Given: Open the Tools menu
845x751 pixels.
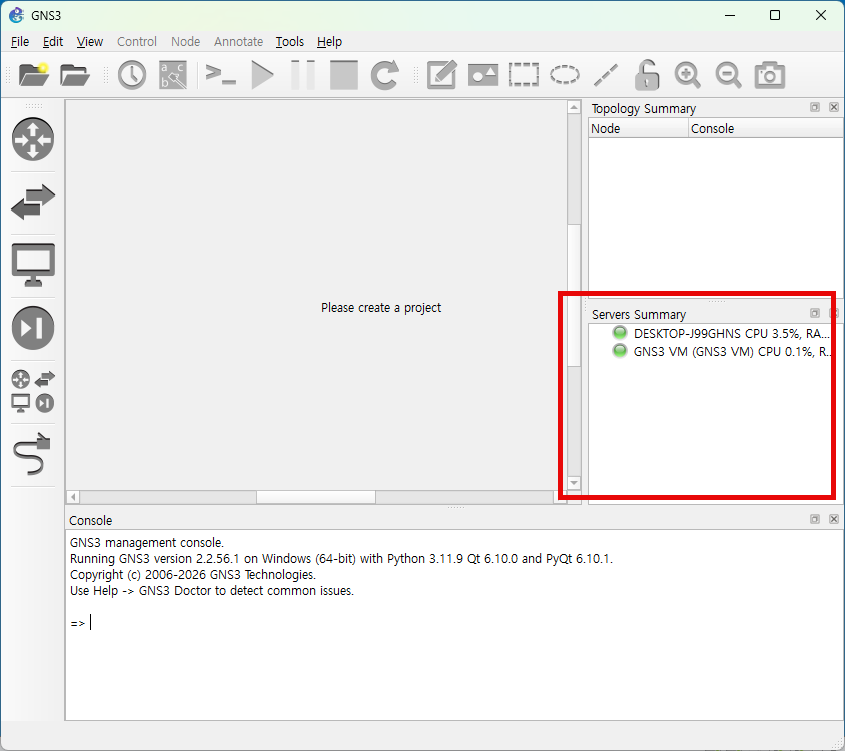Looking at the screenshot, I should [290, 41].
